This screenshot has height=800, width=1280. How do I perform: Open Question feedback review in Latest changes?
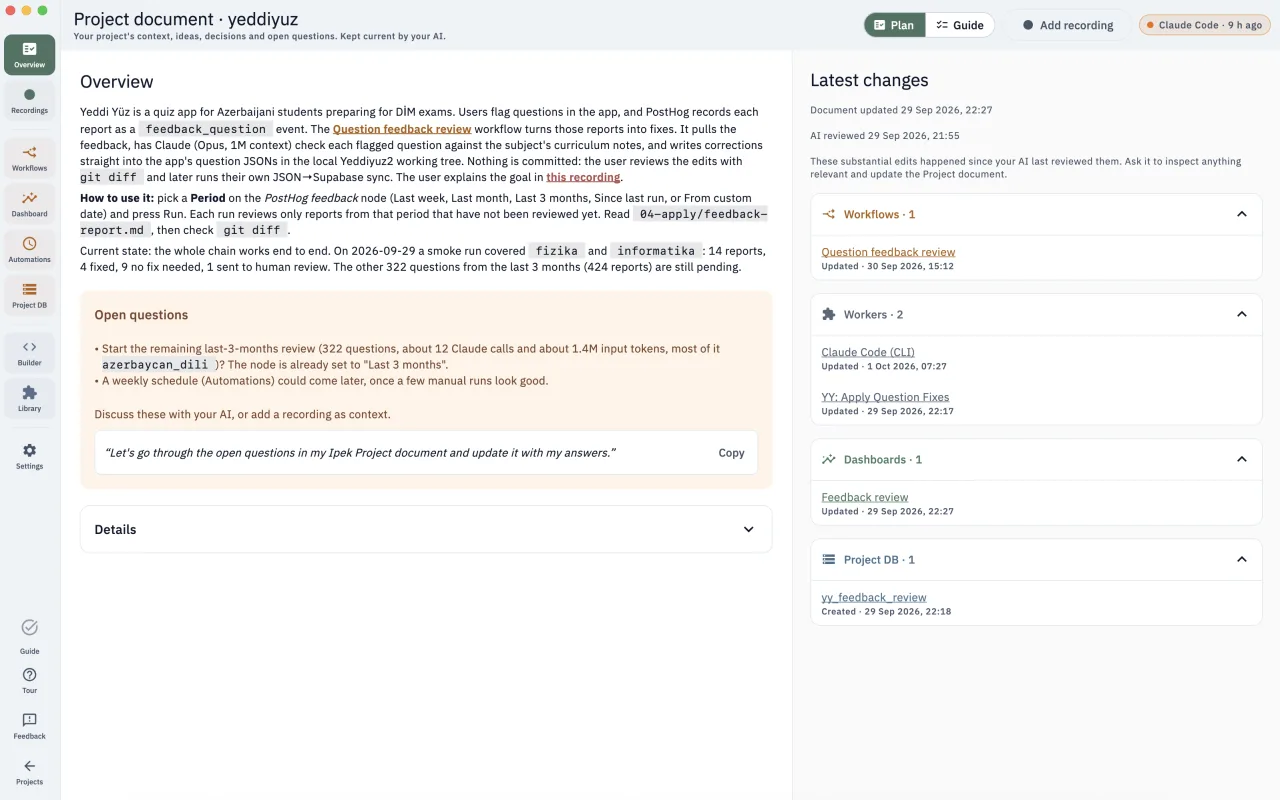pyautogui.click(x=888, y=252)
